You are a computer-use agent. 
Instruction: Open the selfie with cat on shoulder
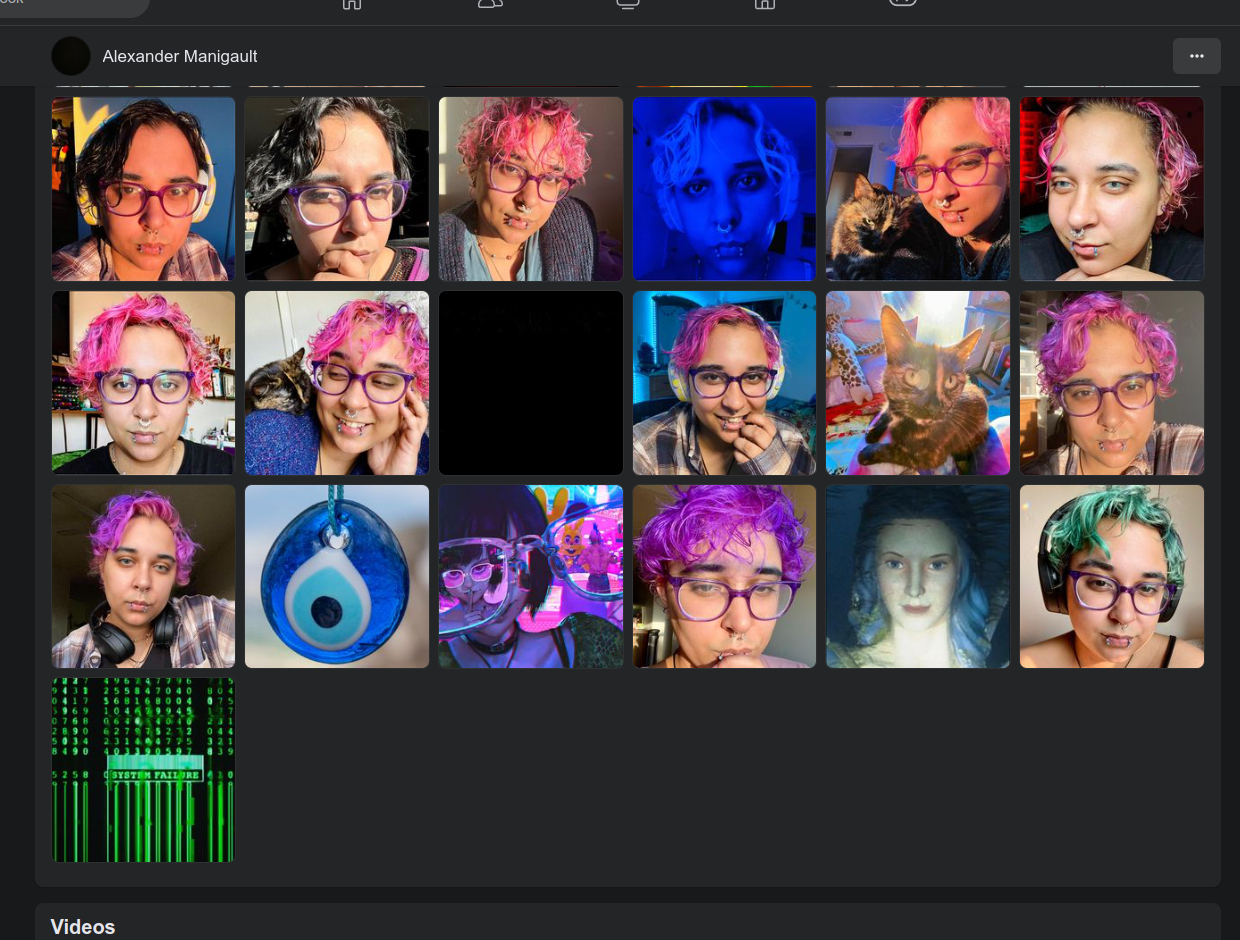(x=337, y=383)
